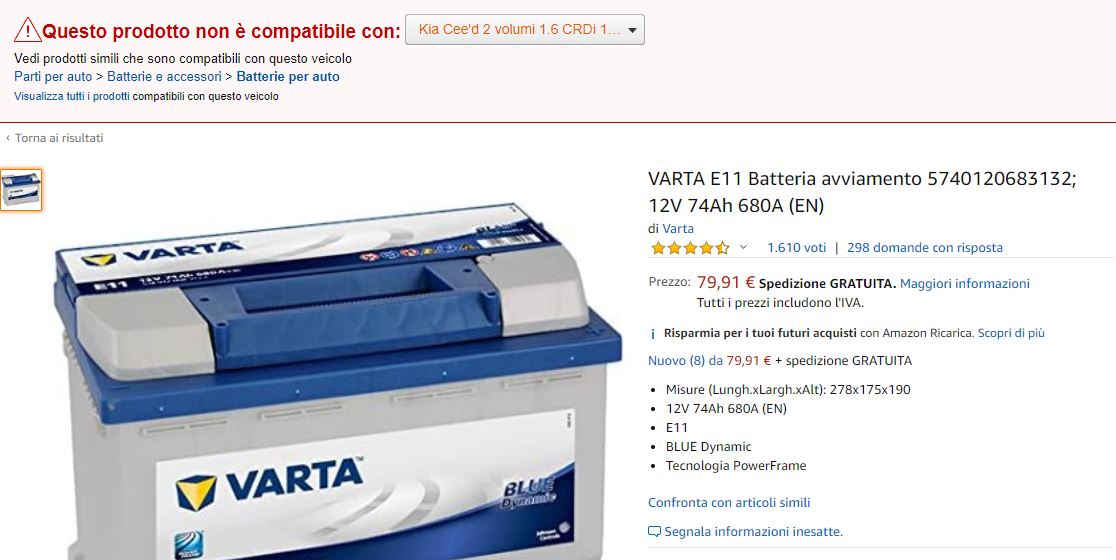Click Scopri di più link
This screenshot has width=1116, height=560.
point(1011,333)
